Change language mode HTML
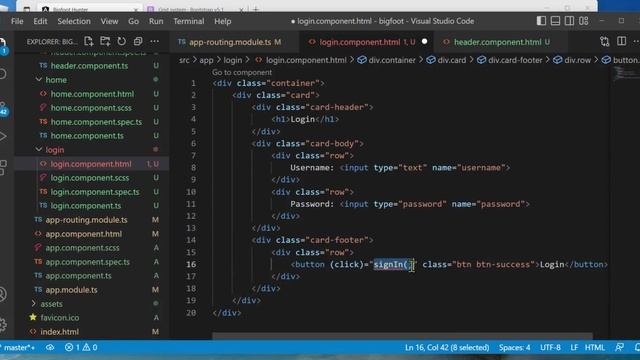 click(x=595, y=347)
